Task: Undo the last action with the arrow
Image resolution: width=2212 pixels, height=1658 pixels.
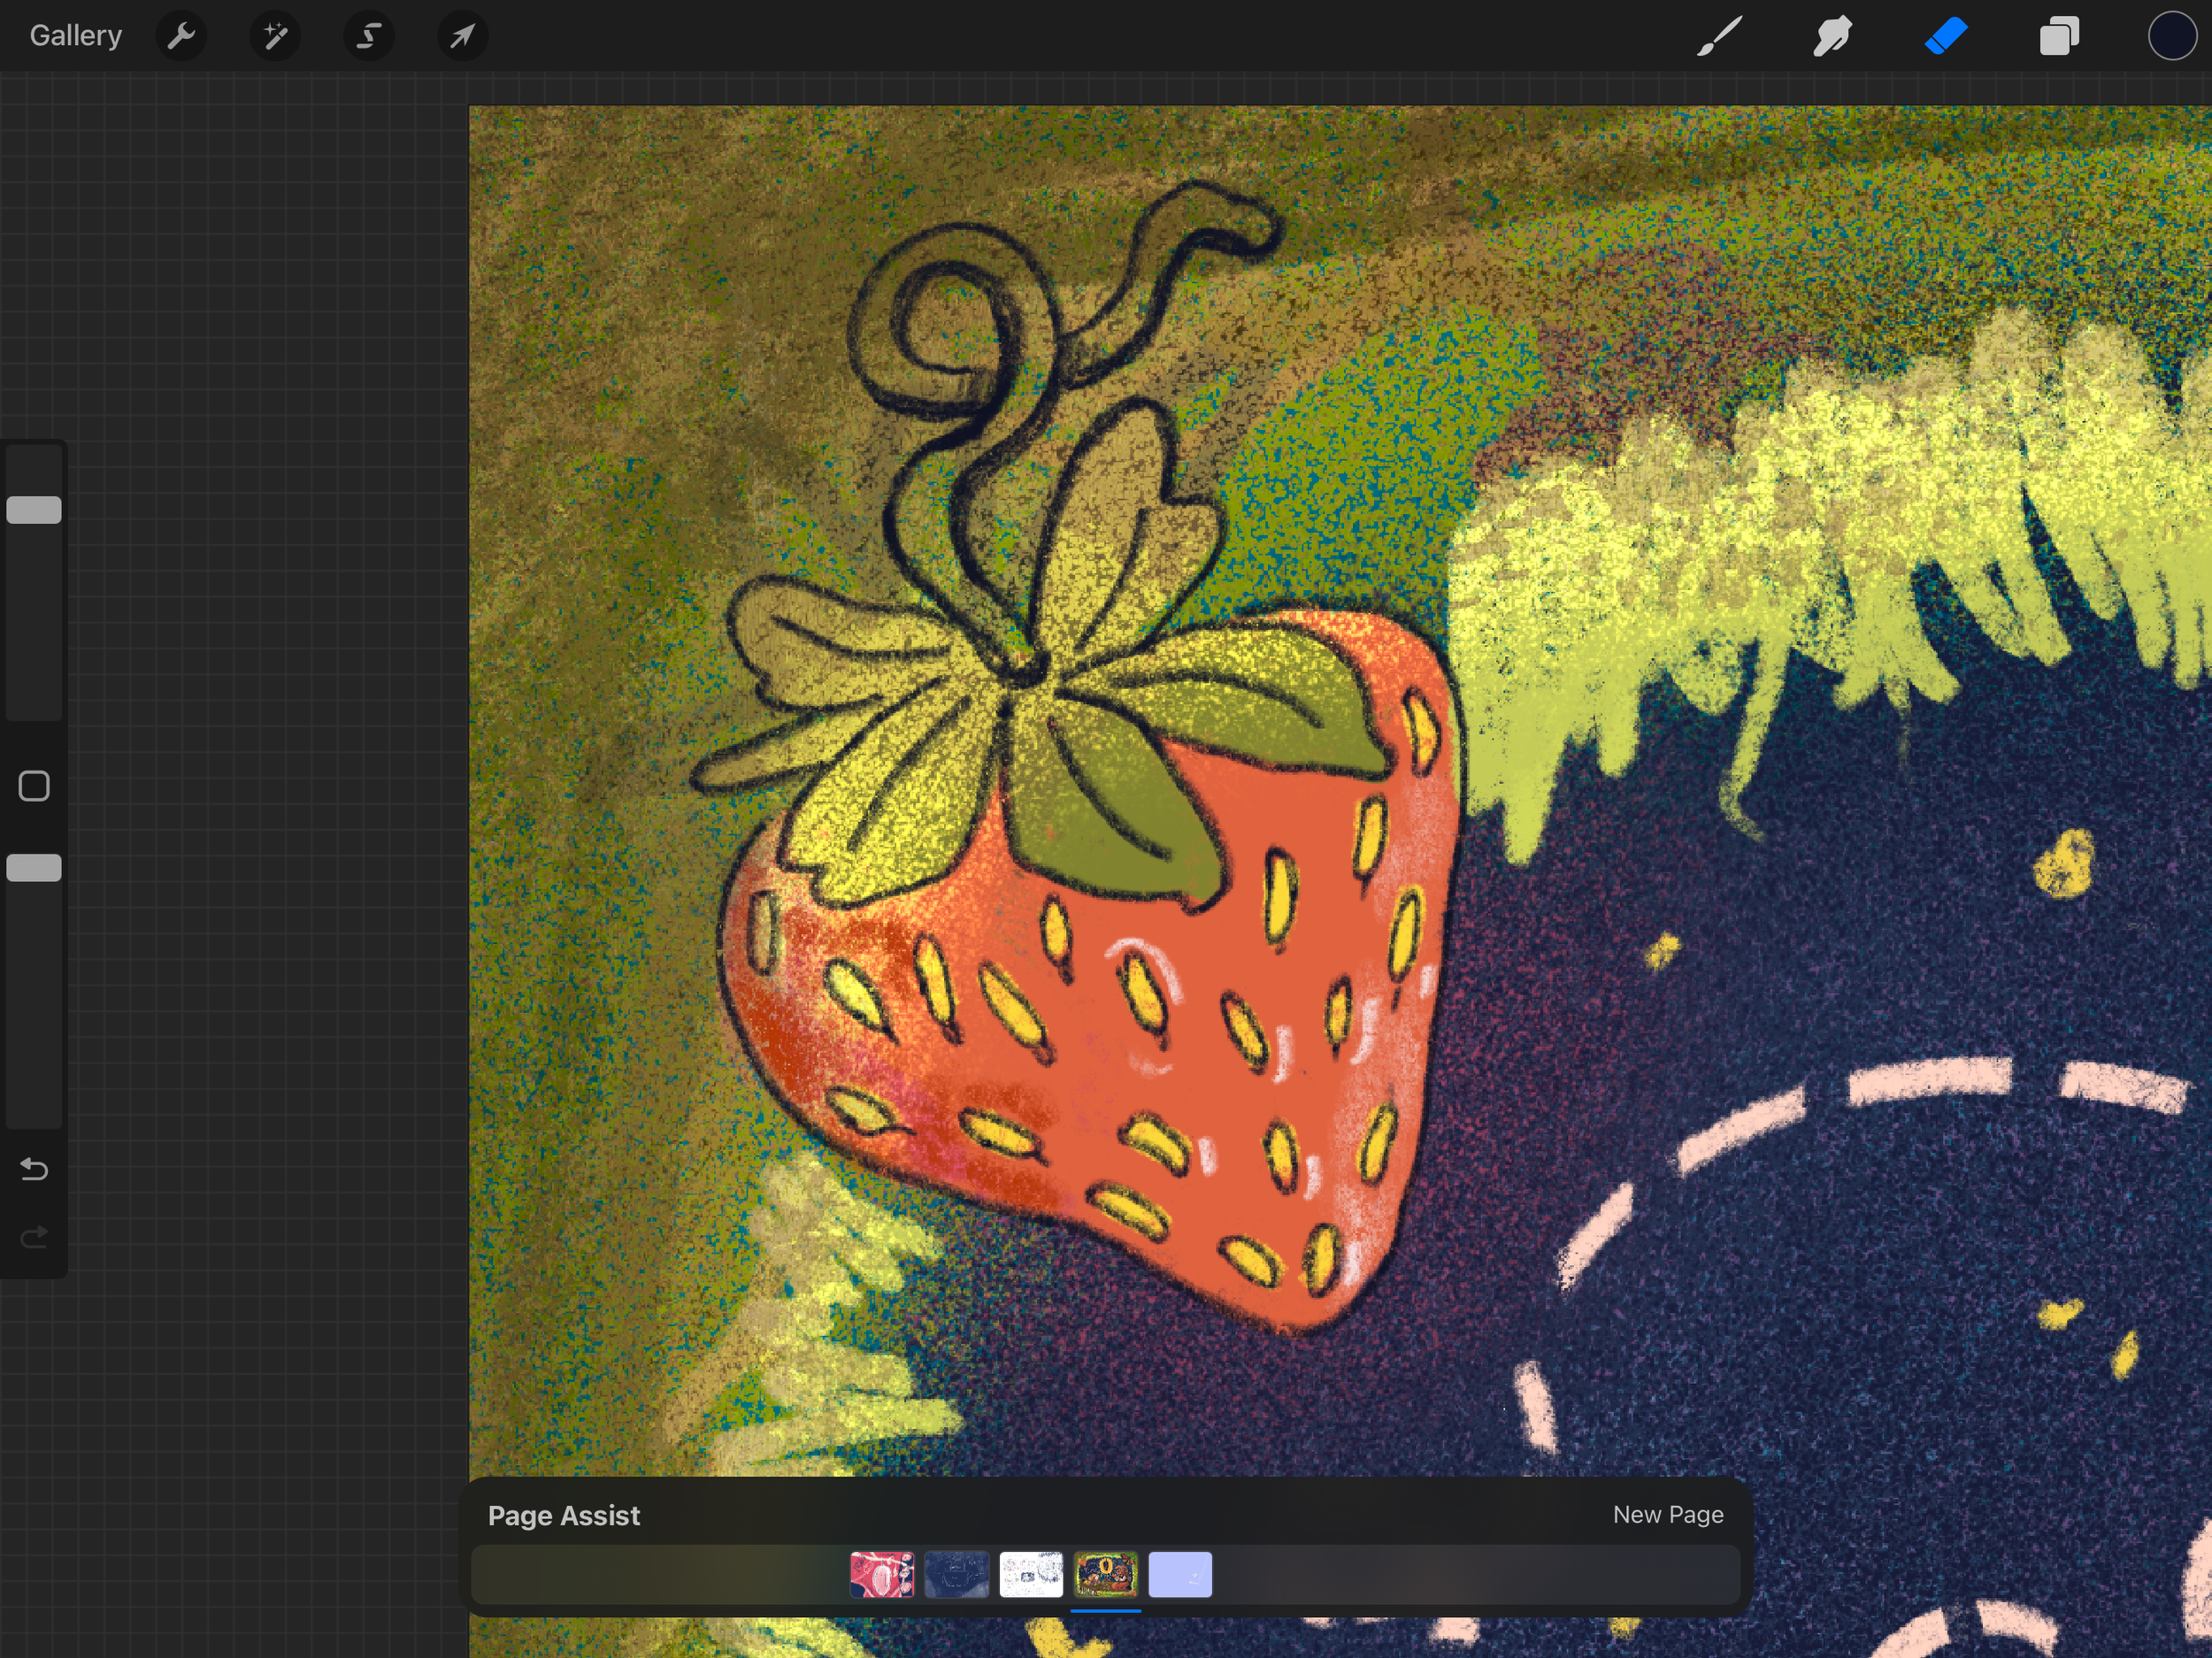Action: coord(34,1168)
